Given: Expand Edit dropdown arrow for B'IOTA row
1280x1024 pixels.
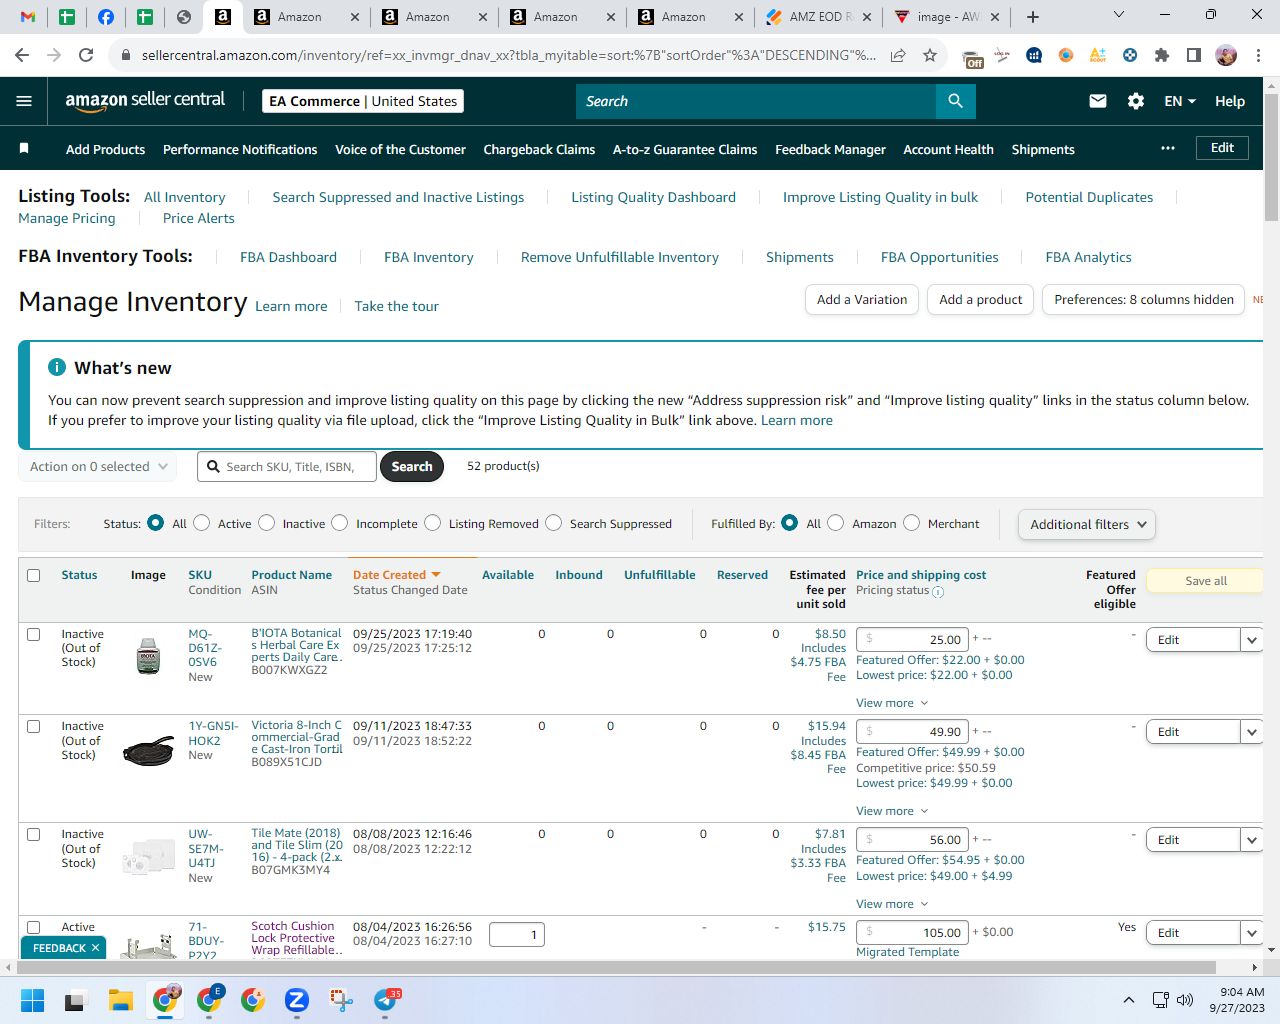Looking at the screenshot, I should (x=1252, y=640).
